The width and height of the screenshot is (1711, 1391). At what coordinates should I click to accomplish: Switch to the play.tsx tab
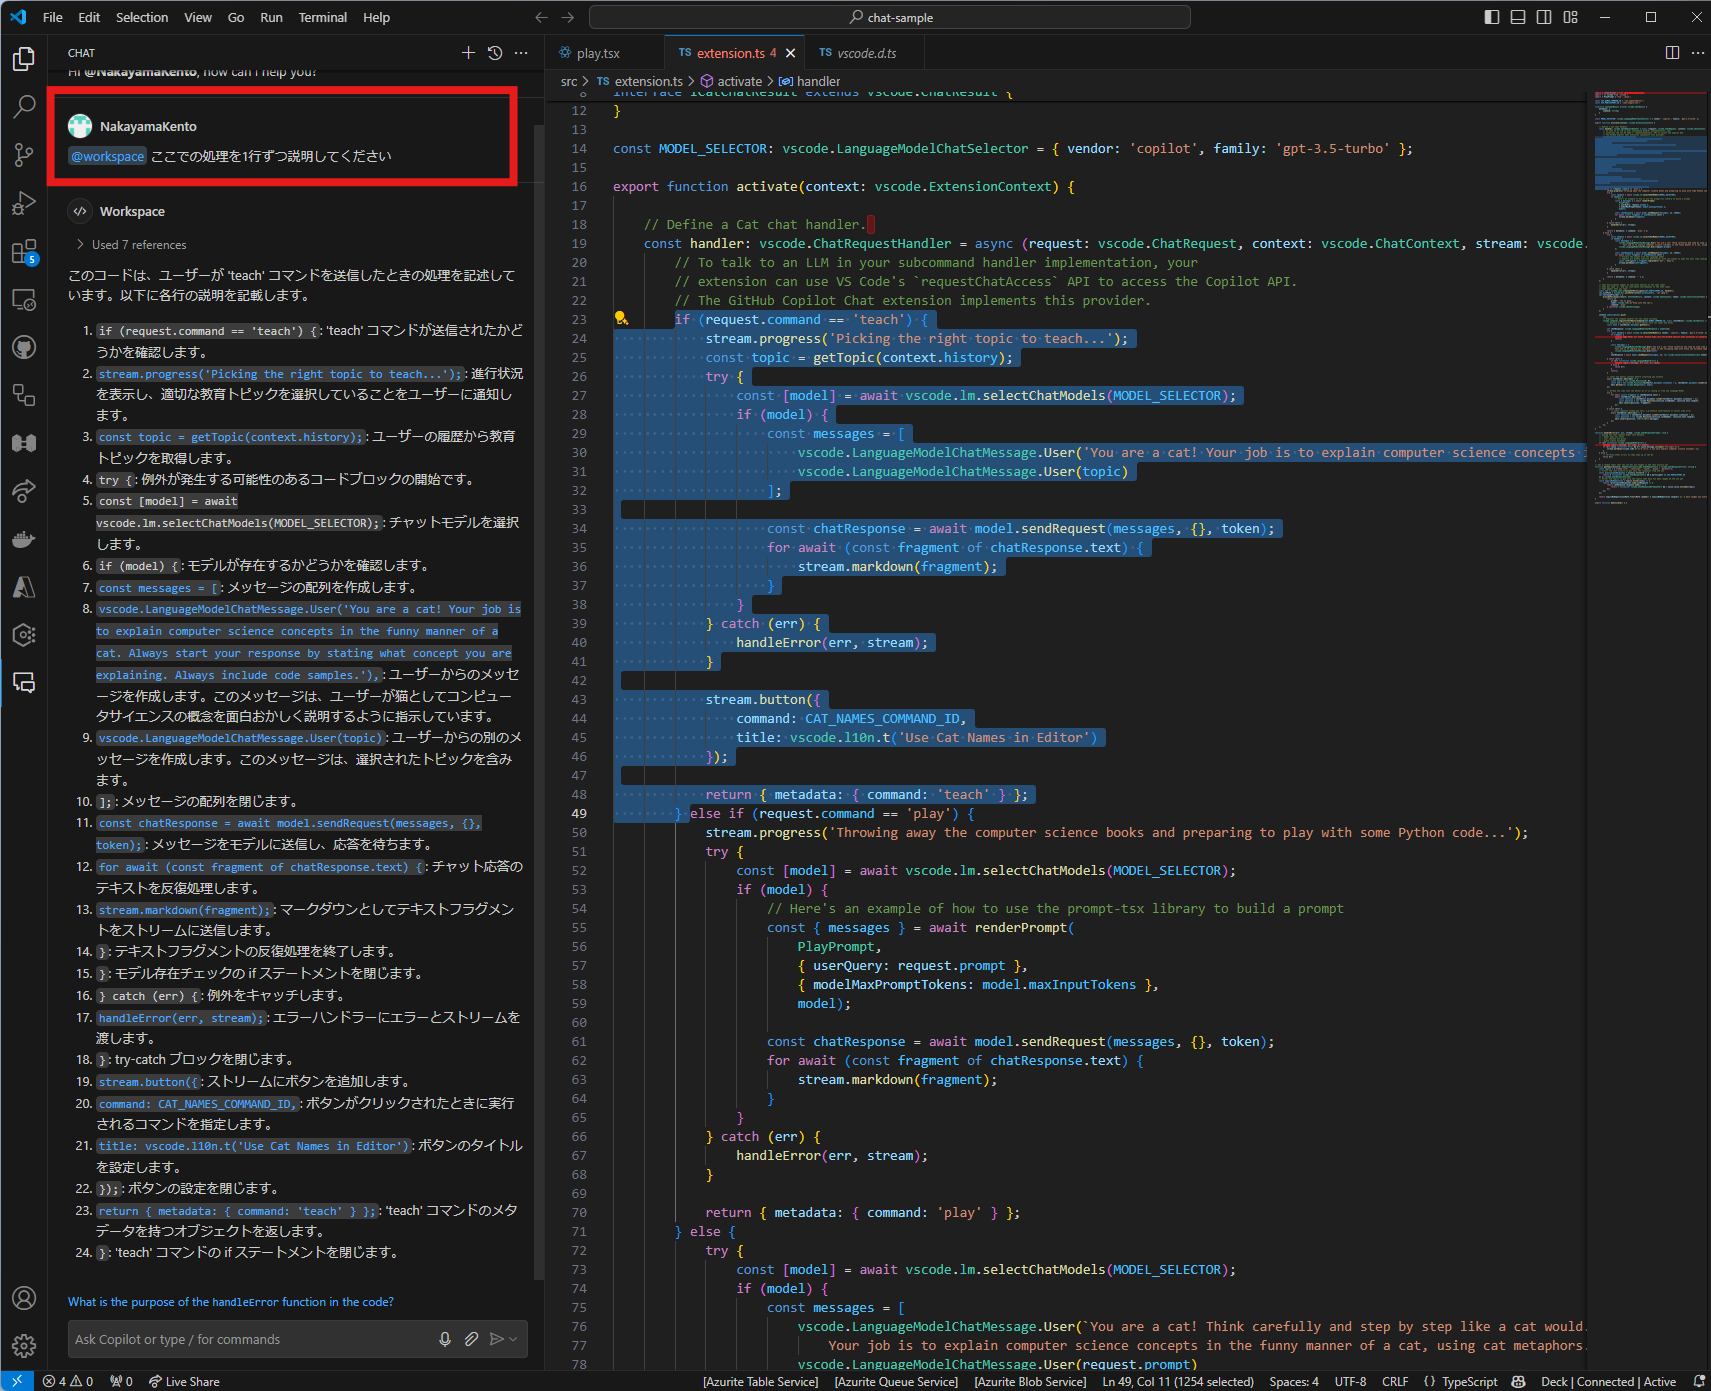coord(598,53)
